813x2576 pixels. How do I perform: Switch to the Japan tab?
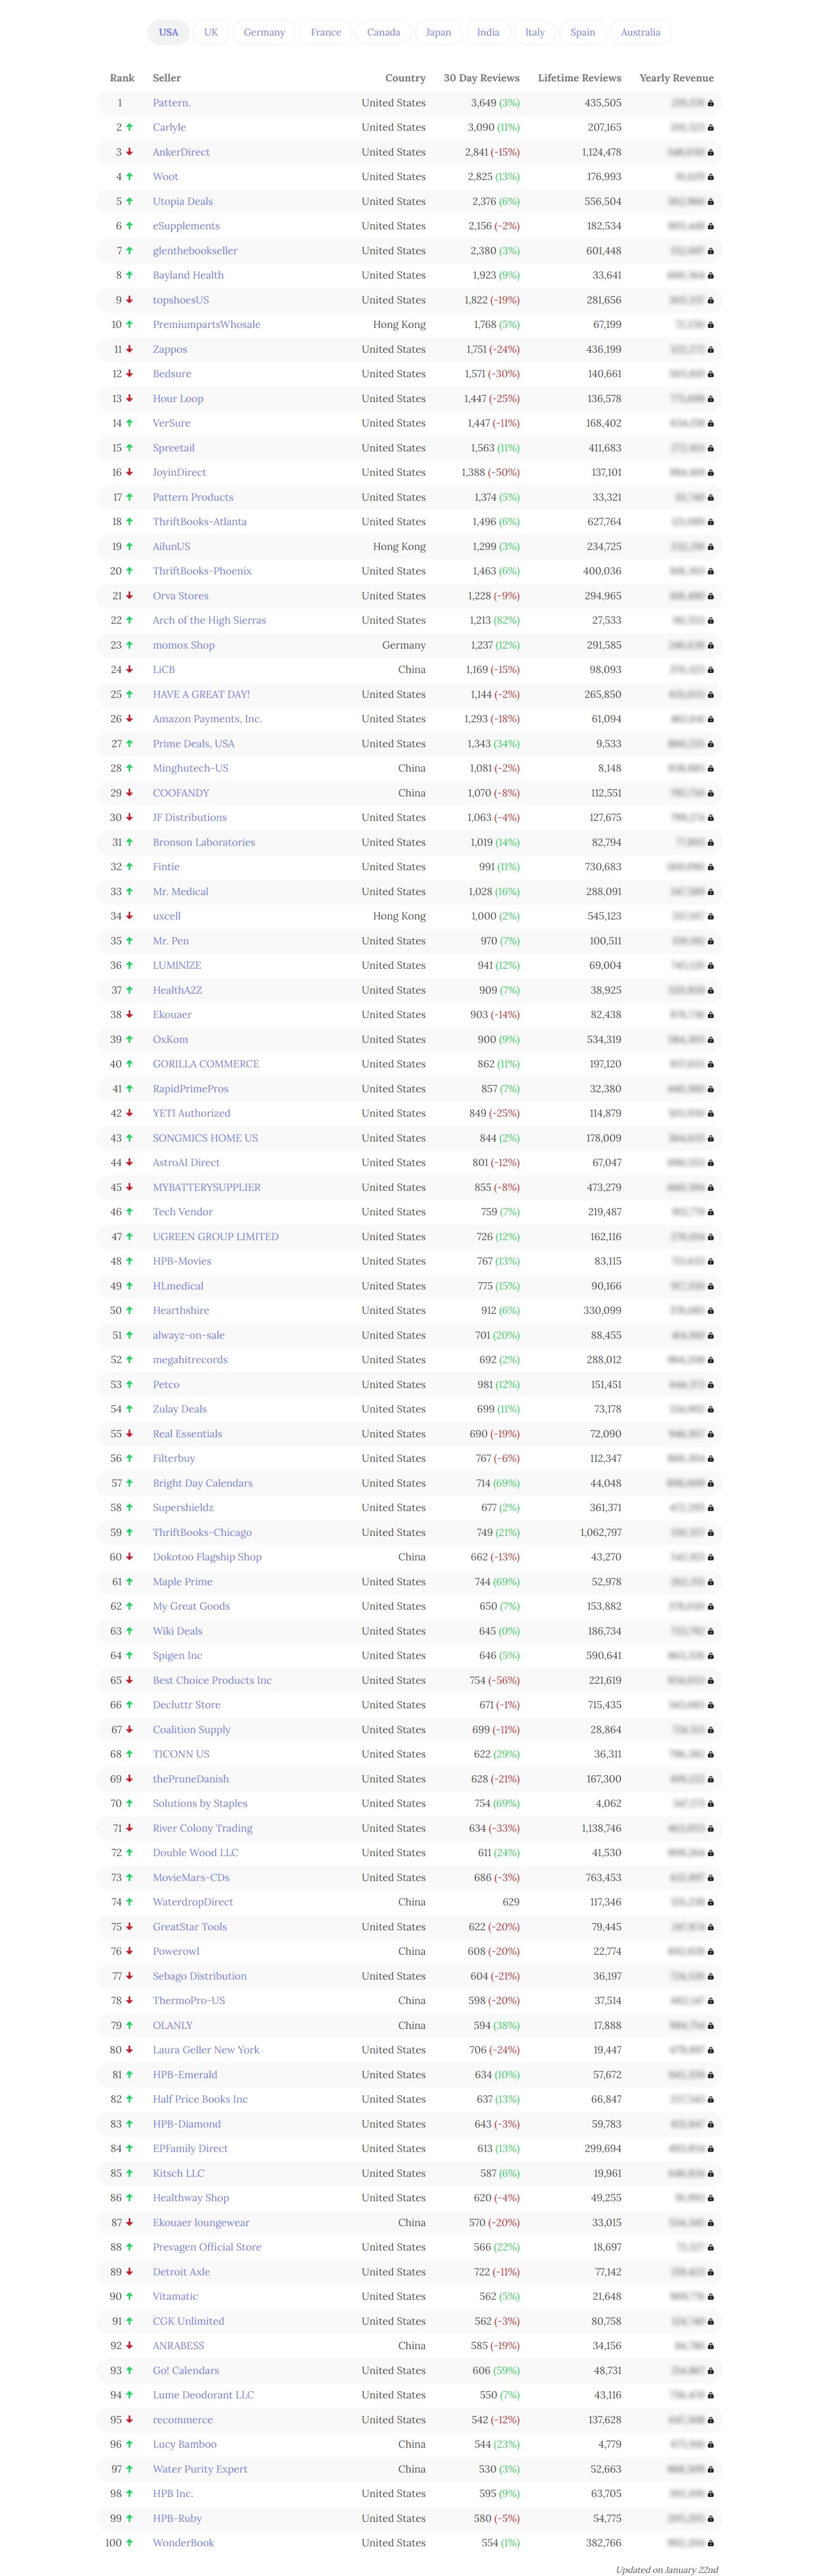[x=438, y=32]
